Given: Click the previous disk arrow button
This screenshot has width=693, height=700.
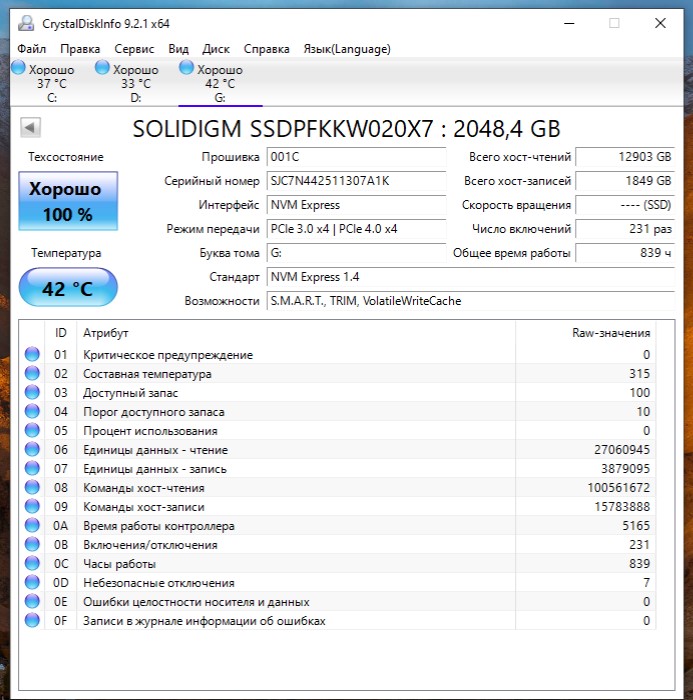Looking at the screenshot, I should click(30, 128).
